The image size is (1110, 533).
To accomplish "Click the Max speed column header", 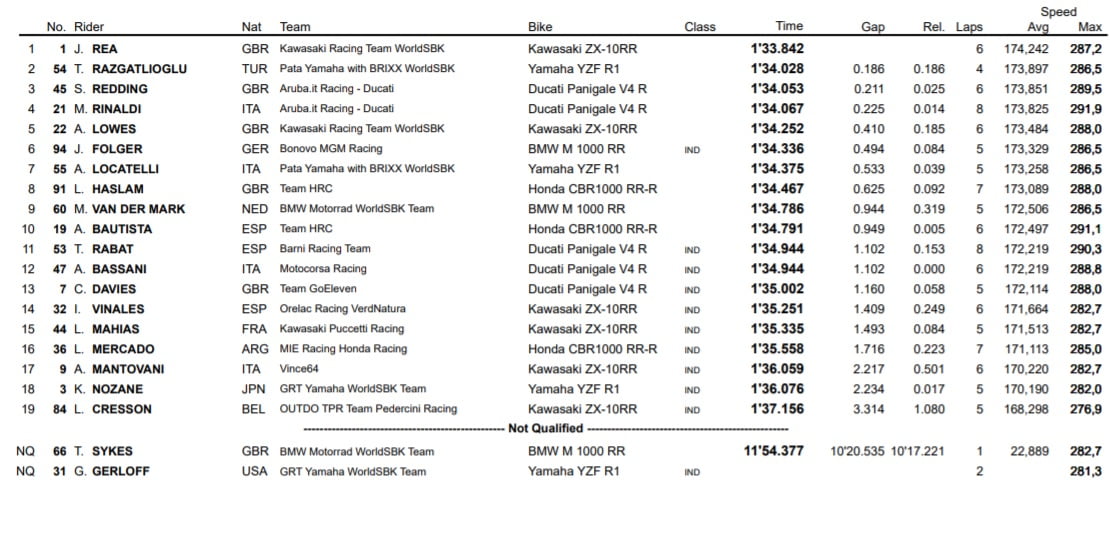I will (1089, 27).
